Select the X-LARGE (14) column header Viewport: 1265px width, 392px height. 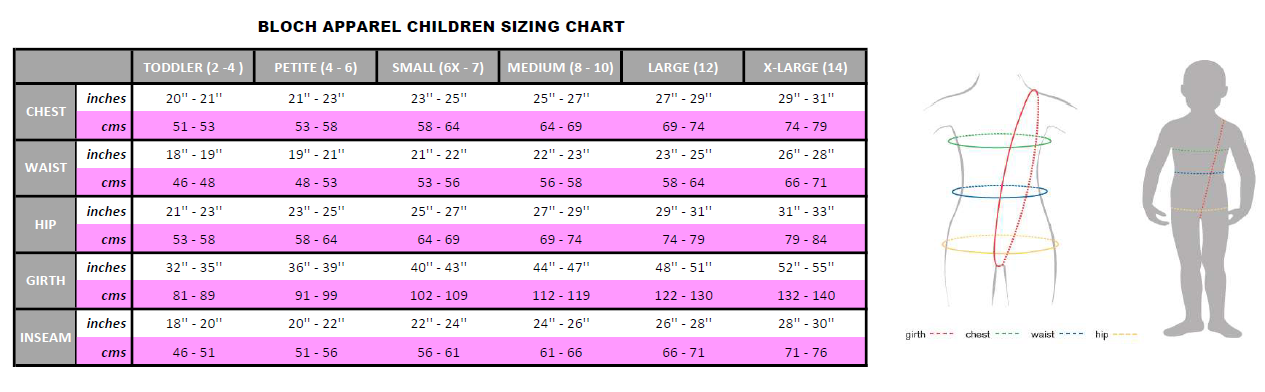coord(804,67)
